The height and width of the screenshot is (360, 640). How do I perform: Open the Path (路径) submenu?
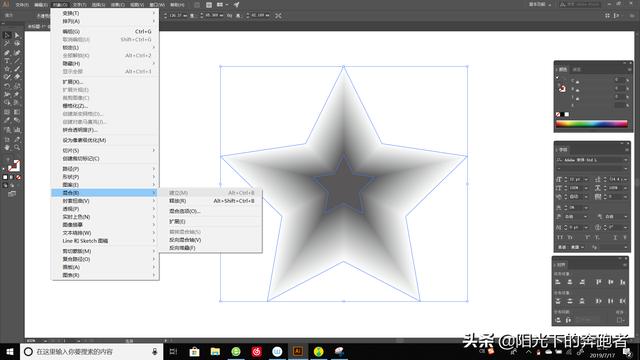pyautogui.click(x=105, y=169)
